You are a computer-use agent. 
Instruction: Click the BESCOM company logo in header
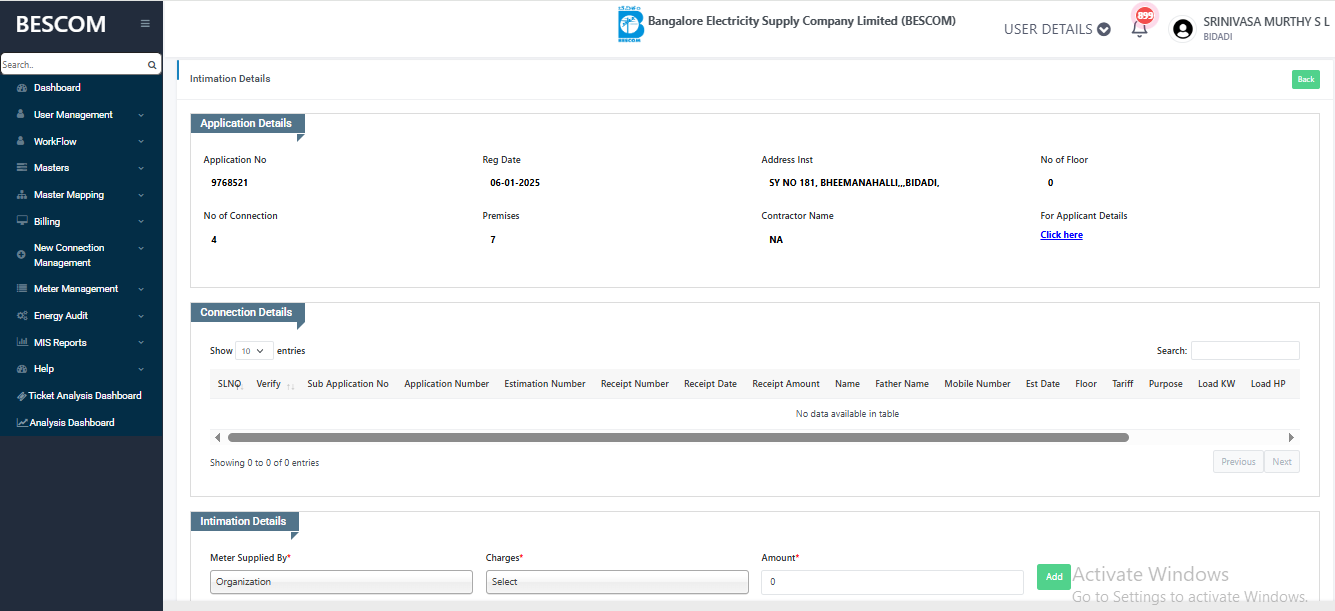(631, 25)
